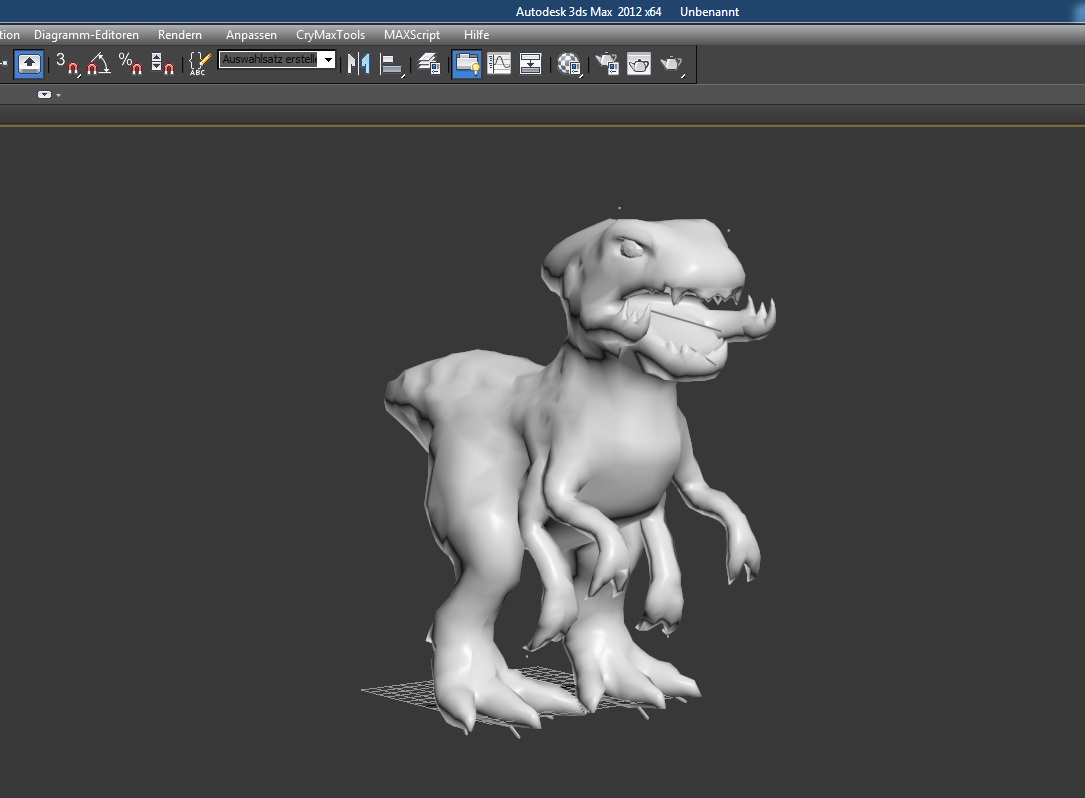Open the Layer Manager icon
1085x798 pixels.
pyautogui.click(x=429, y=64)
